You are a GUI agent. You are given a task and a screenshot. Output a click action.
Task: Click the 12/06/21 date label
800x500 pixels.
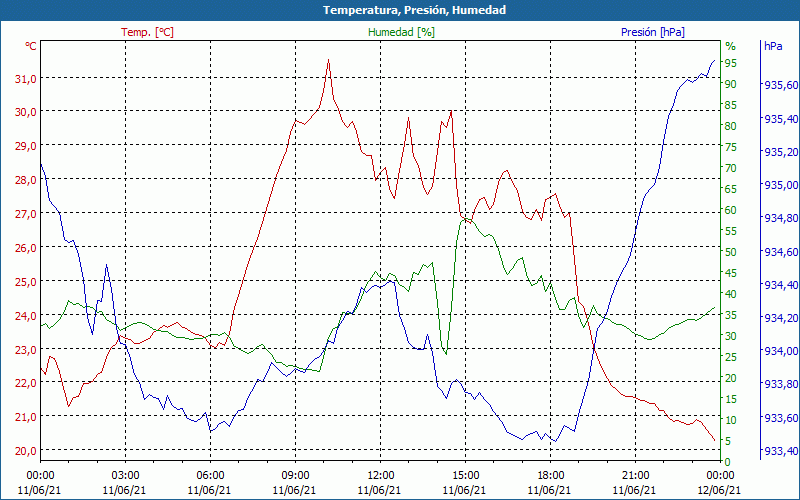(x=719, y=490)
